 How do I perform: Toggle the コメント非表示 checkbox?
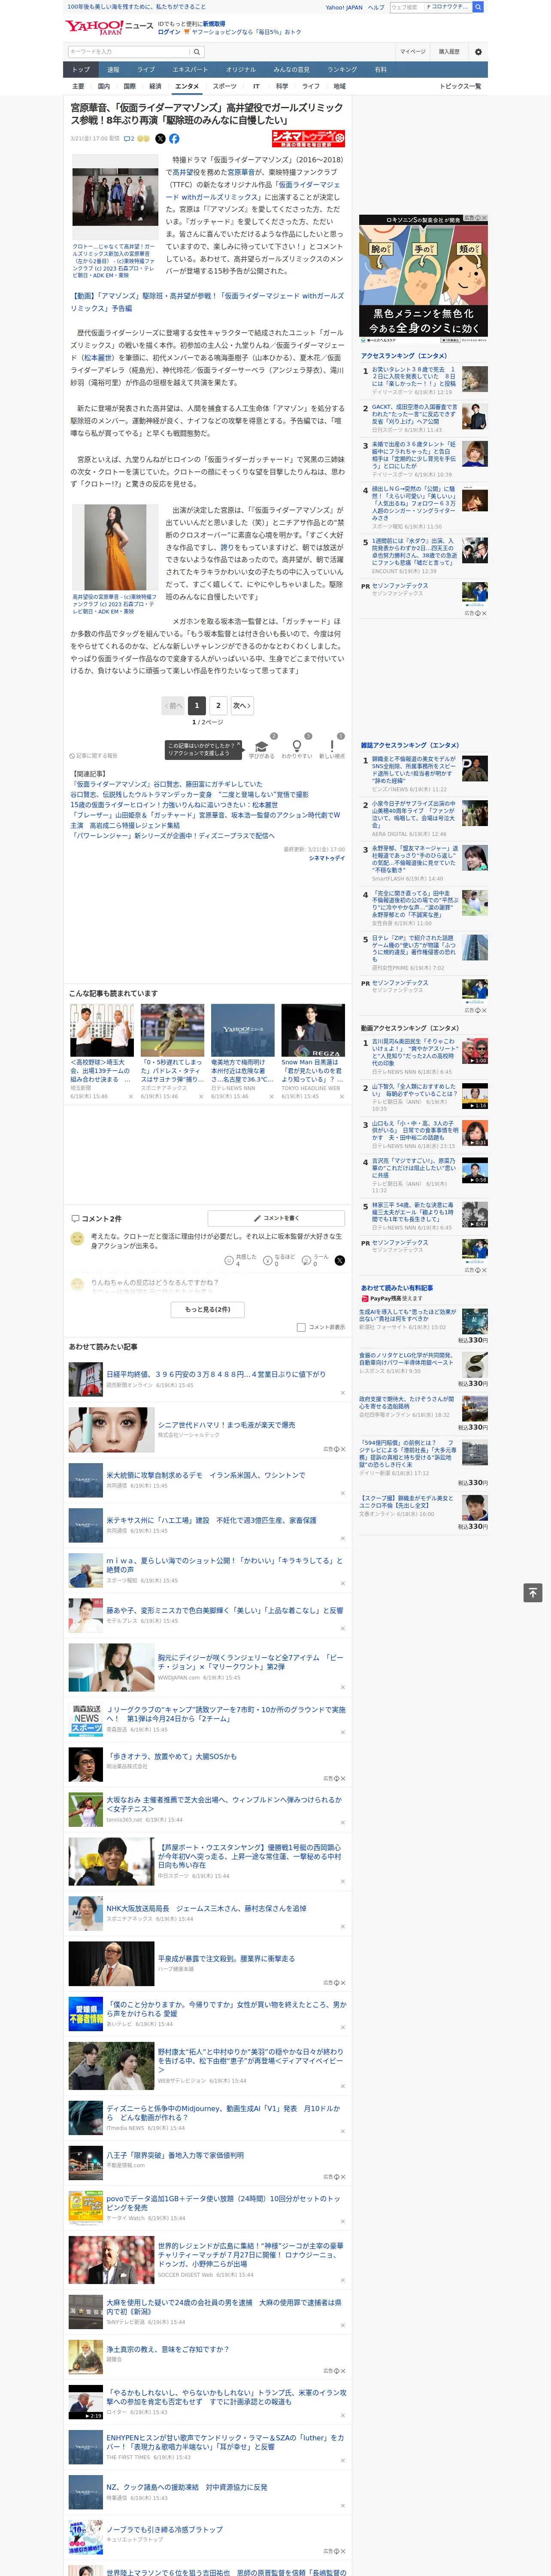pyautogui.click(x=301, y=1327)
